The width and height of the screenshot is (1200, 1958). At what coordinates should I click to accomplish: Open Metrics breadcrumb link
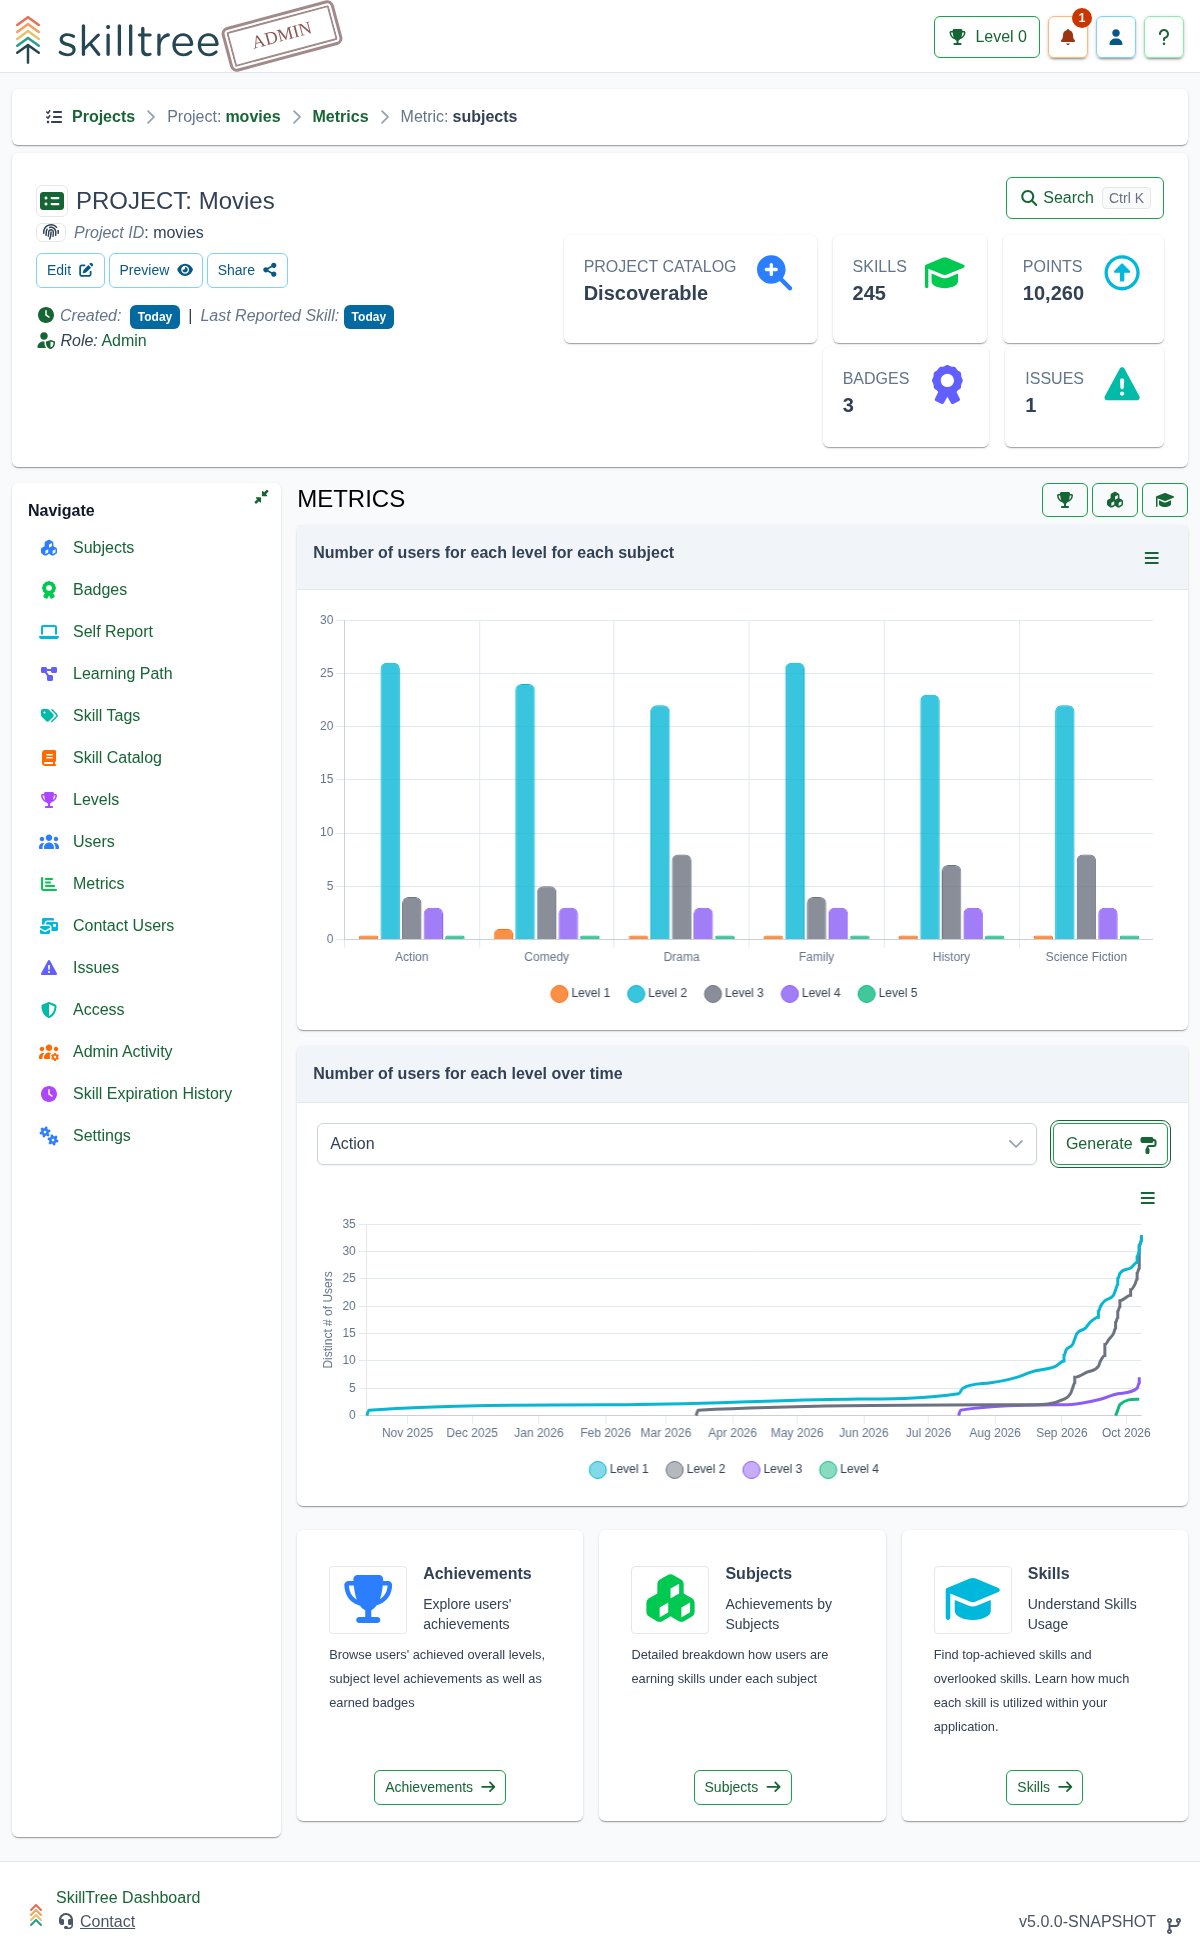(x=340, y=117)
